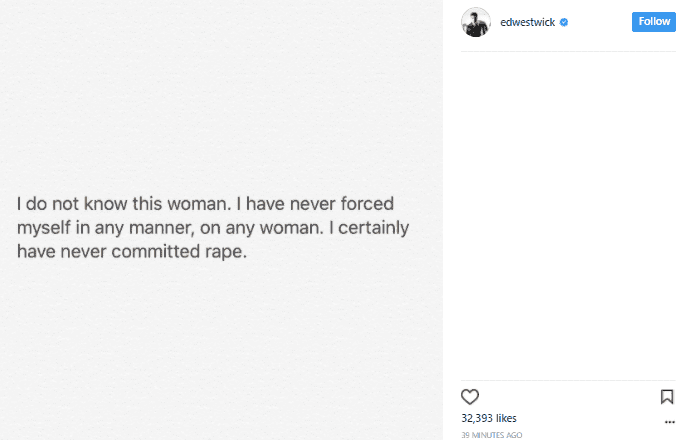This screenshot has width=685, height=440.
Task: Click the line 'have never committed rape'
Action: tap(131, 251)
